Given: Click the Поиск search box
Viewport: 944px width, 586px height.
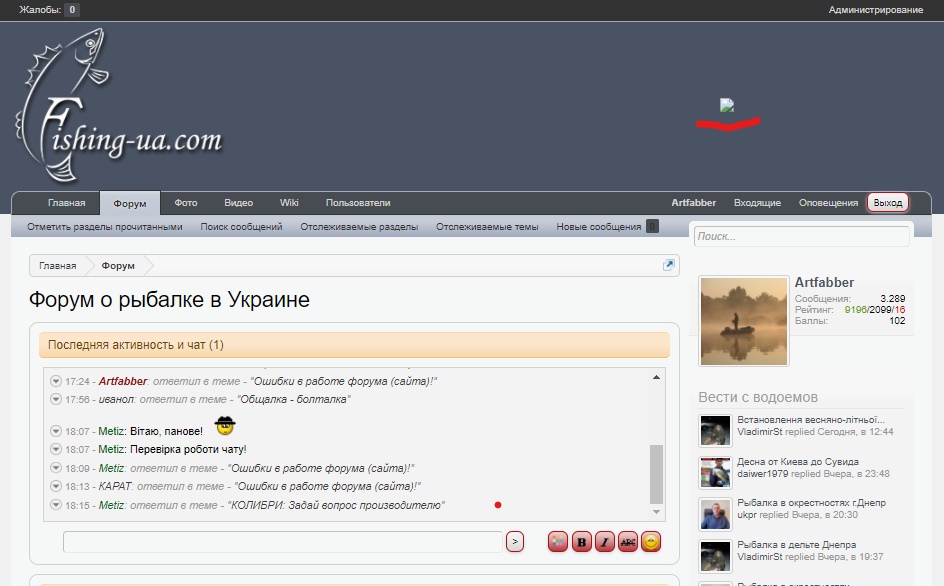Looking at the screenshot, I should point(802,236).
